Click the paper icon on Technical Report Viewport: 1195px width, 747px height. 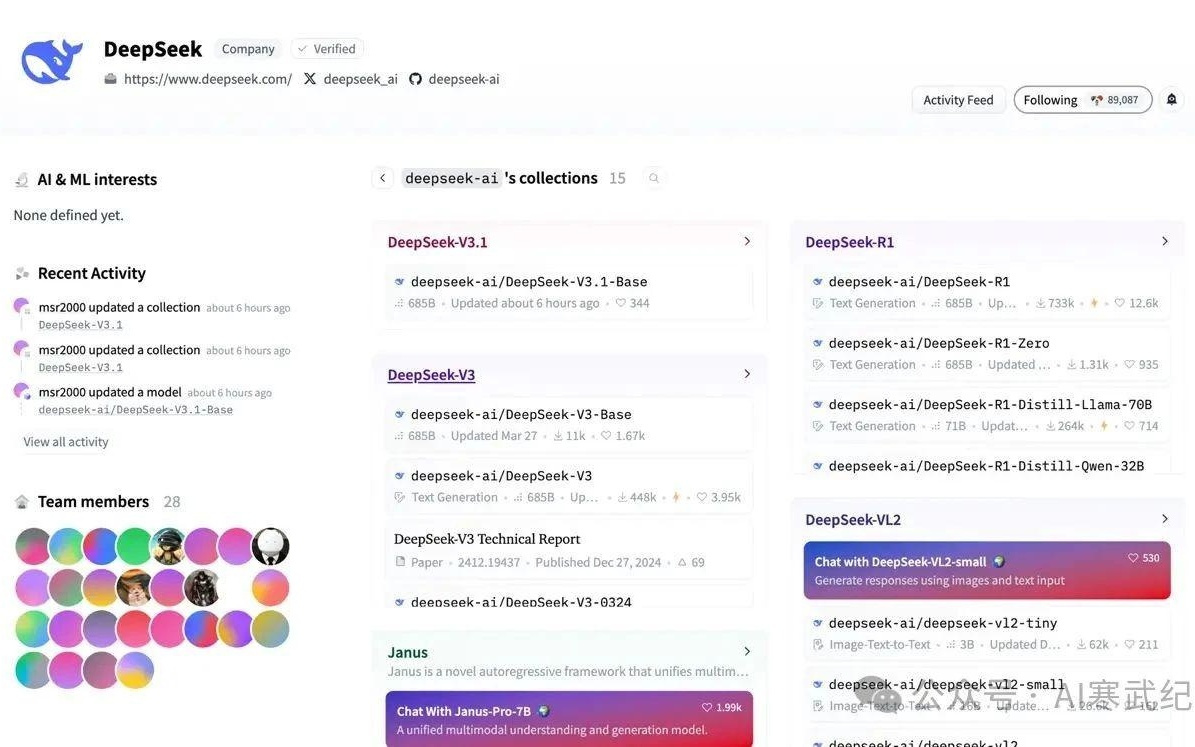pos(400,562)
